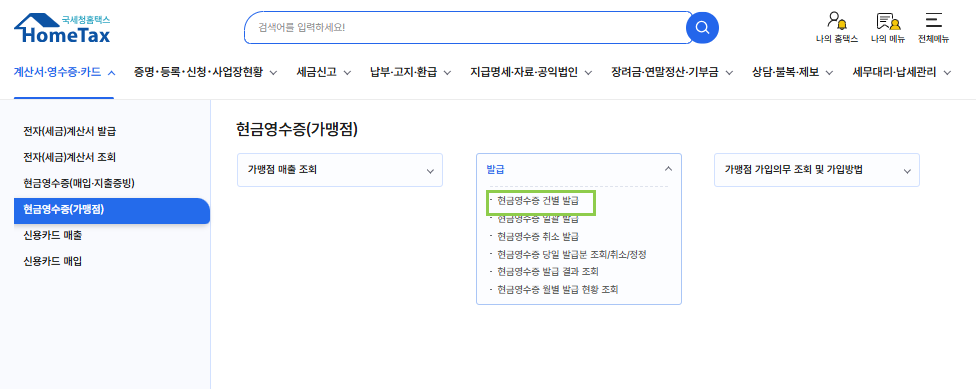Image resolution: width=976 pixels, height=389 pixels.
Task: Open 세금신고 top menu
Action: point(324,72)
